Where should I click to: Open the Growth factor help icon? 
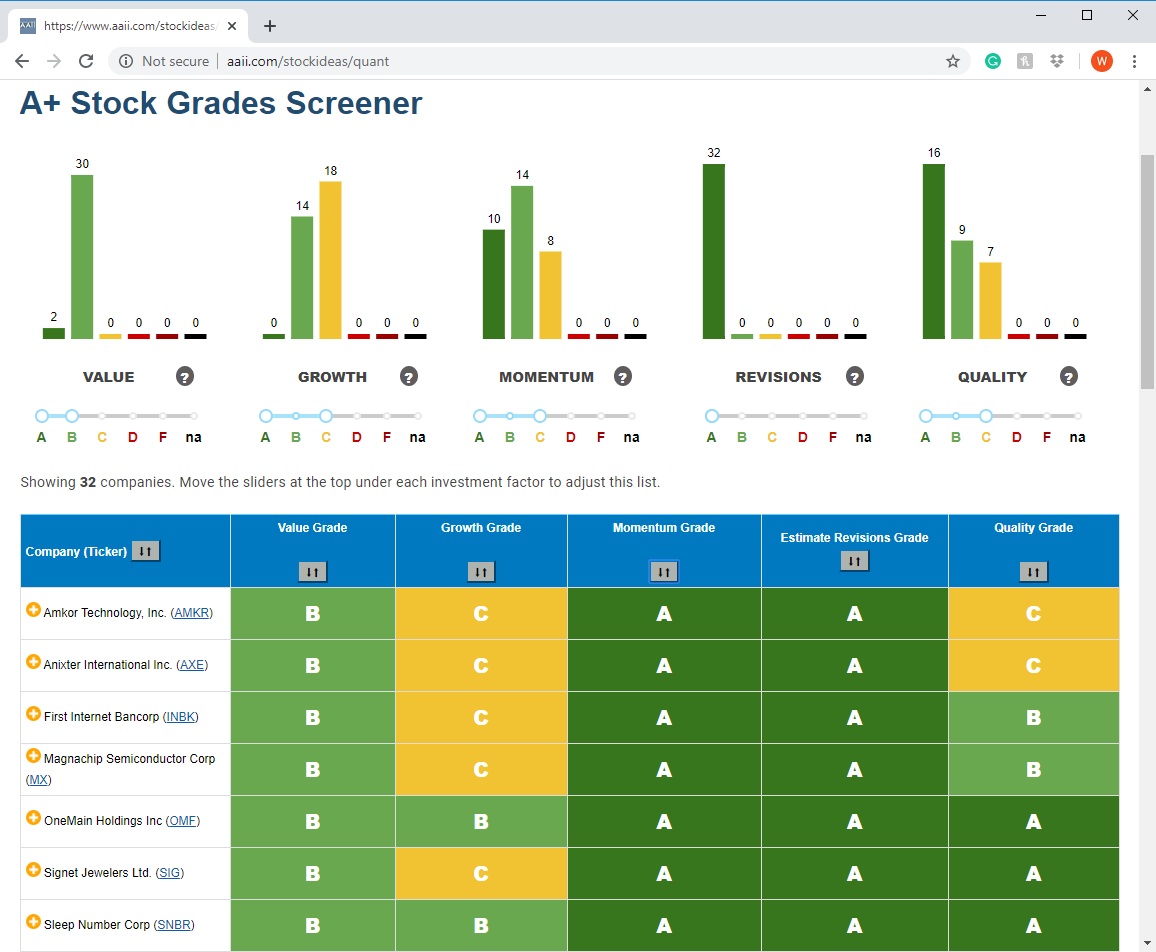(408, 377)
